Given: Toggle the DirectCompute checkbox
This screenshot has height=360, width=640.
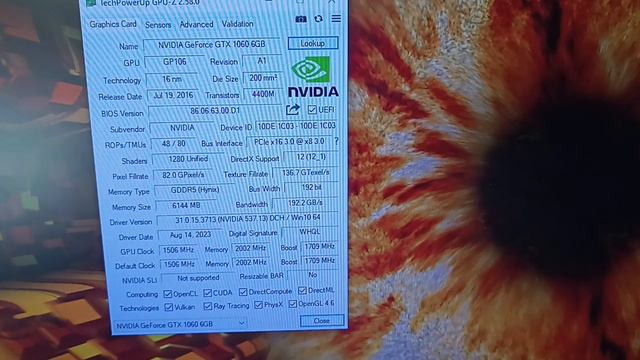Looking at the screenshot, I should coord(243,292).
